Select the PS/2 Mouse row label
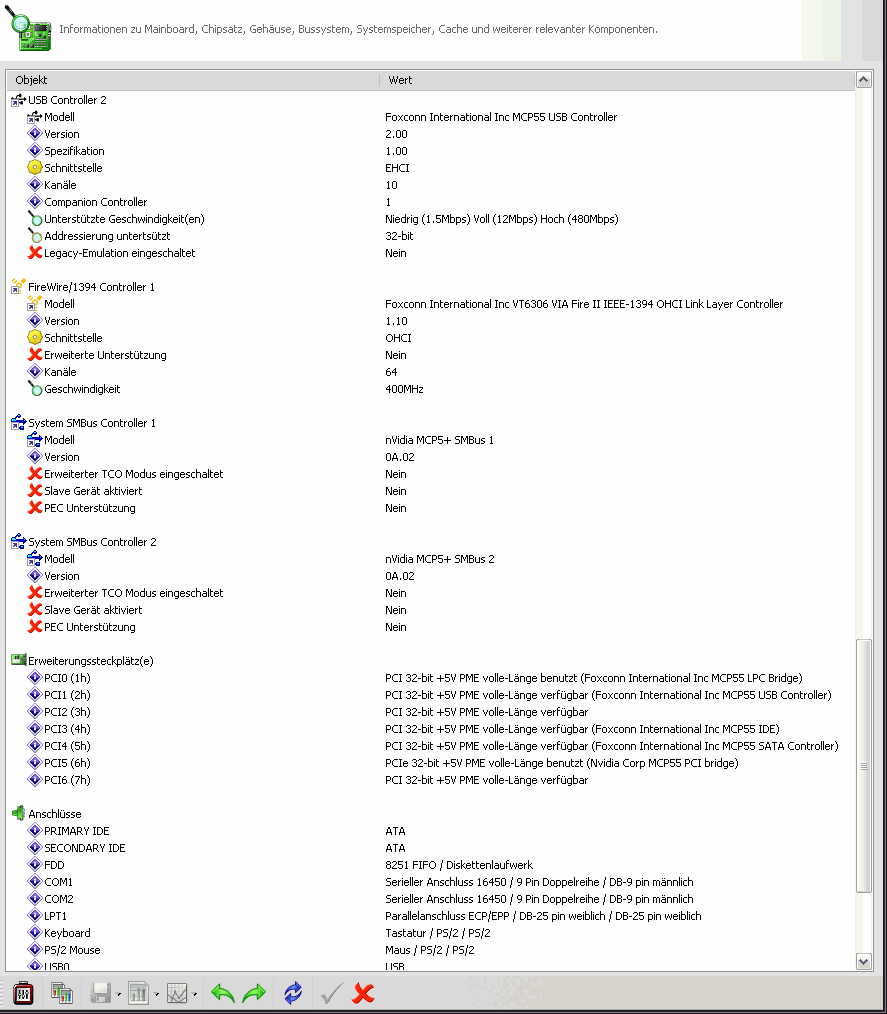Viewport: 887px width, 1014px height. point(72,949)
